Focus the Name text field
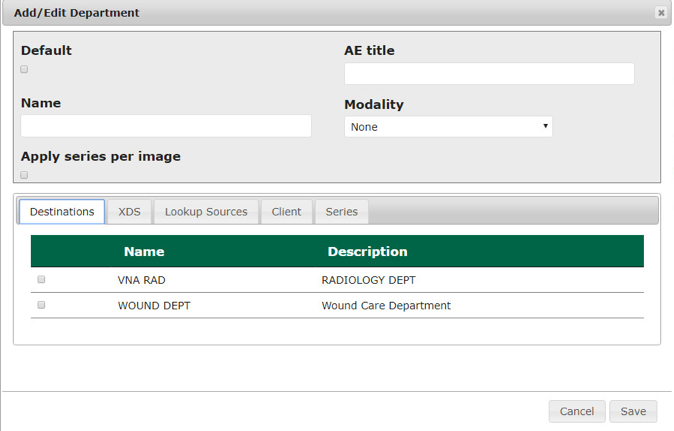674x431 pixels. (166, 126)
